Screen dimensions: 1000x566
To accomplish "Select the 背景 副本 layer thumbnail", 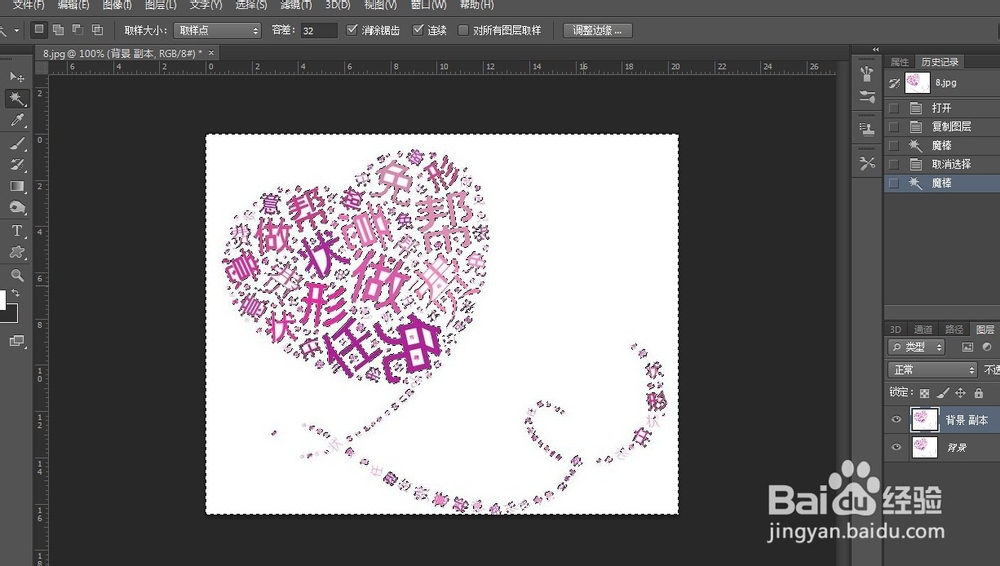I will coord(925,419).
